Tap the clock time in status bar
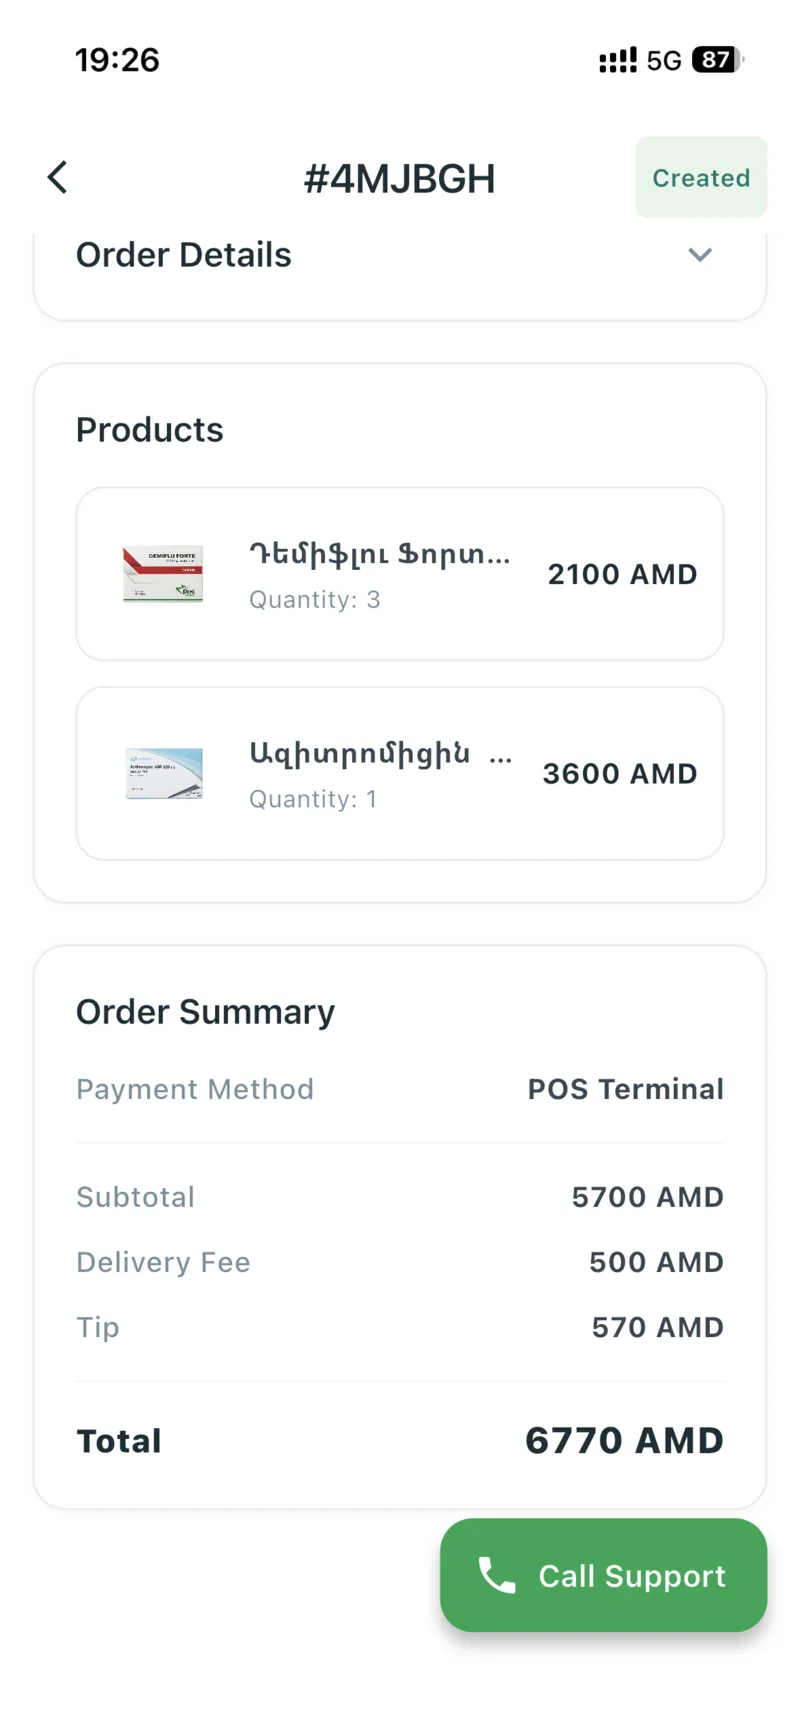 point(117,60)
